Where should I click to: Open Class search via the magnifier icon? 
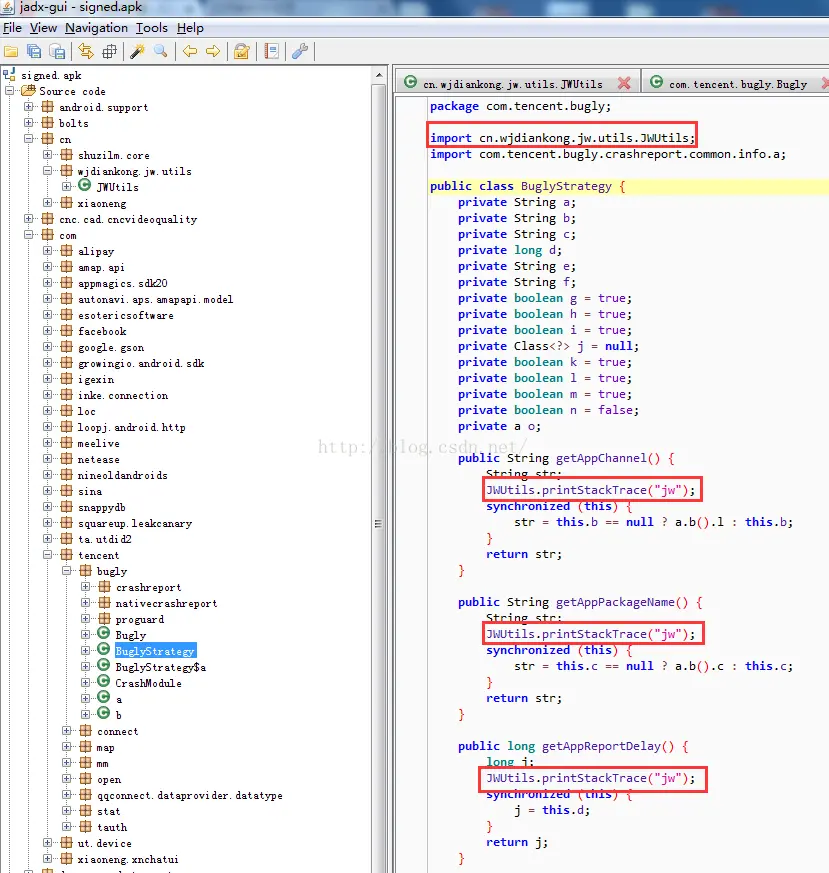pos(161,52)
